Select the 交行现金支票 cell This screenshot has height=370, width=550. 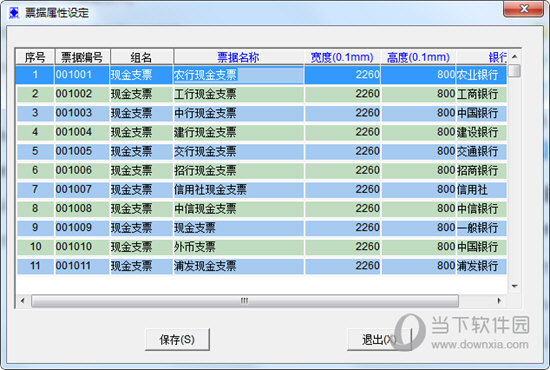click(x=239, y=151)
